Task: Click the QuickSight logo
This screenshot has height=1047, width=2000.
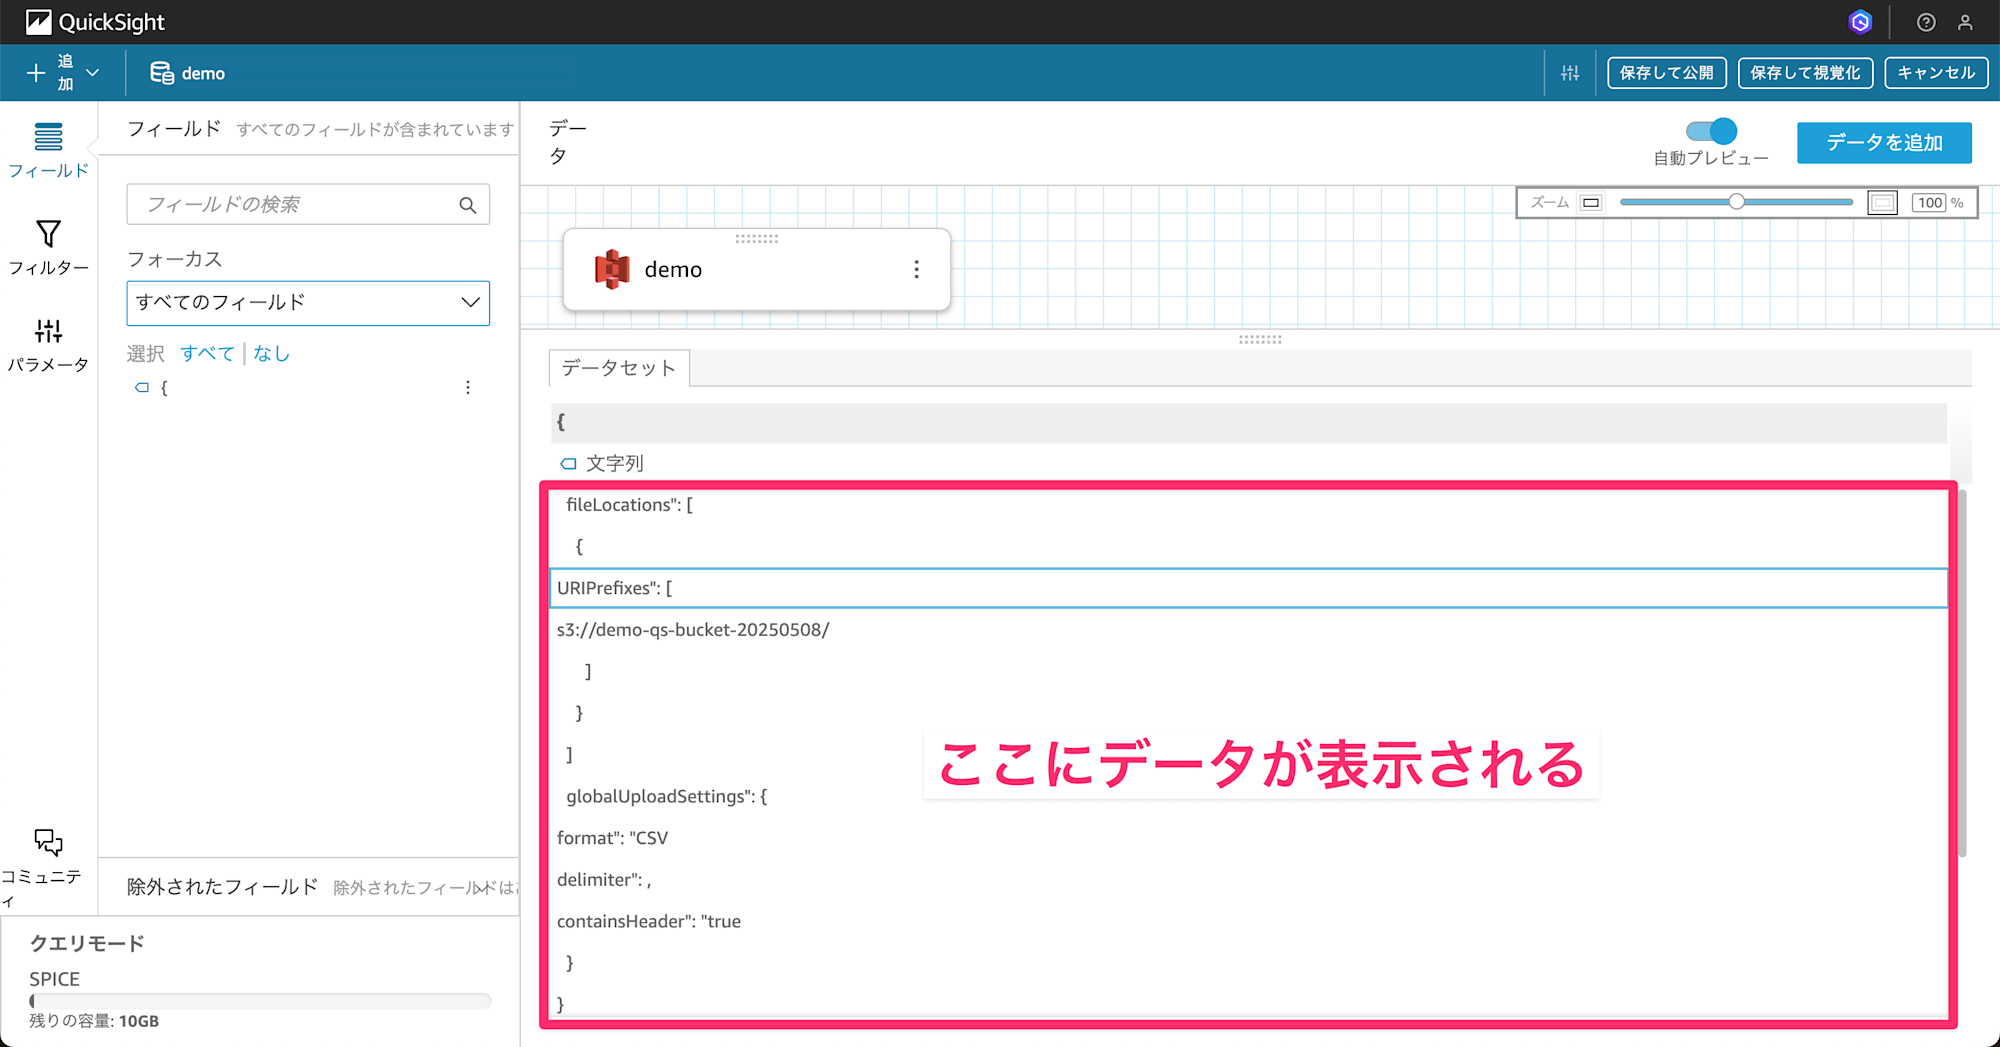Action: [x=95, y=22]
